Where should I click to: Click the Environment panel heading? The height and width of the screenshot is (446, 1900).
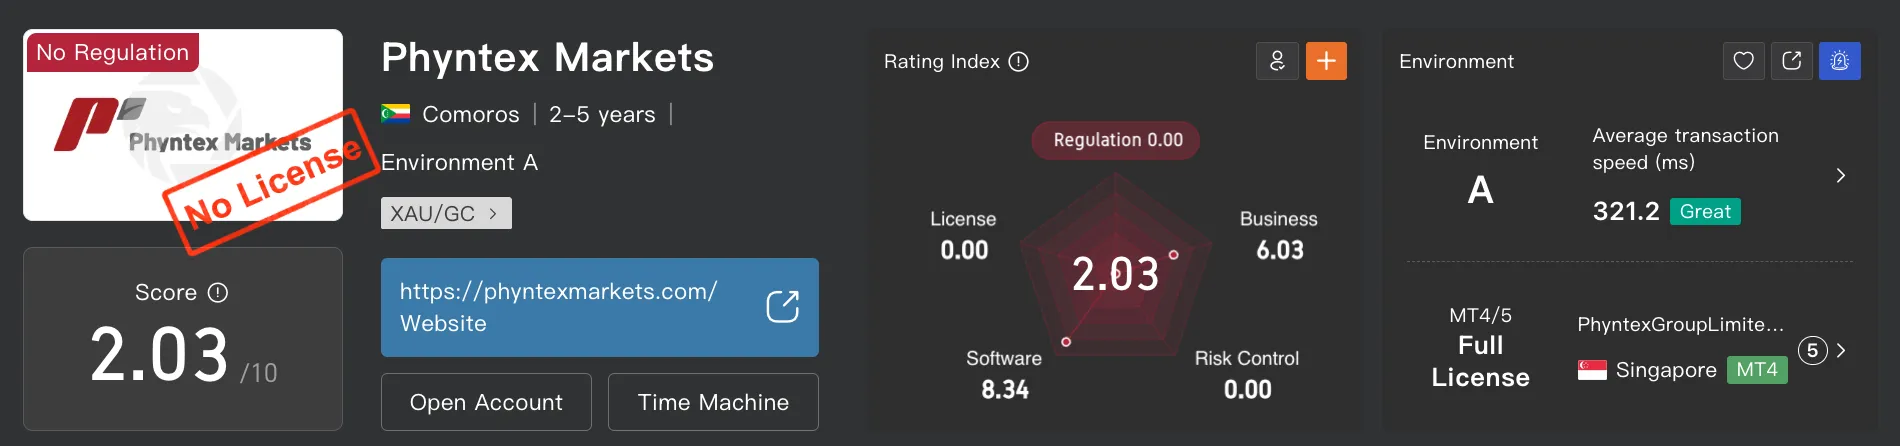click(1456, 62)
